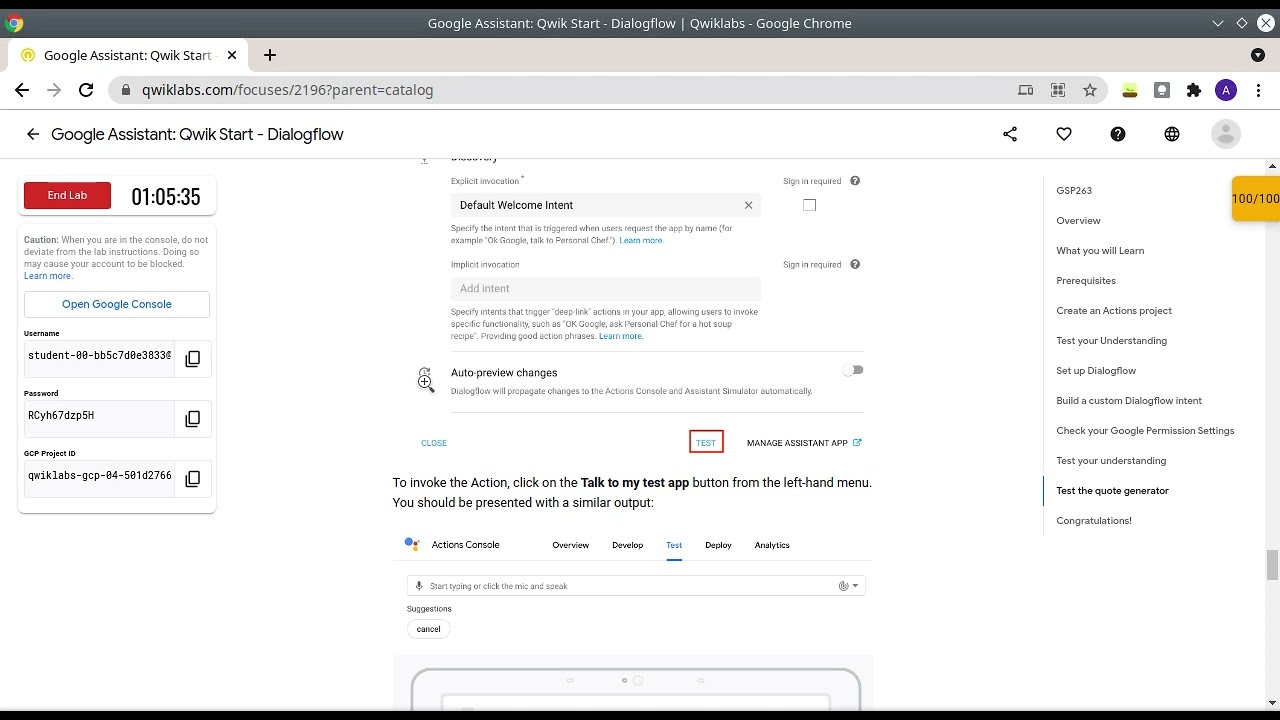Open the Qwiklabs user account avatar
This screenshot has height=720, width=1280.
1226,134
